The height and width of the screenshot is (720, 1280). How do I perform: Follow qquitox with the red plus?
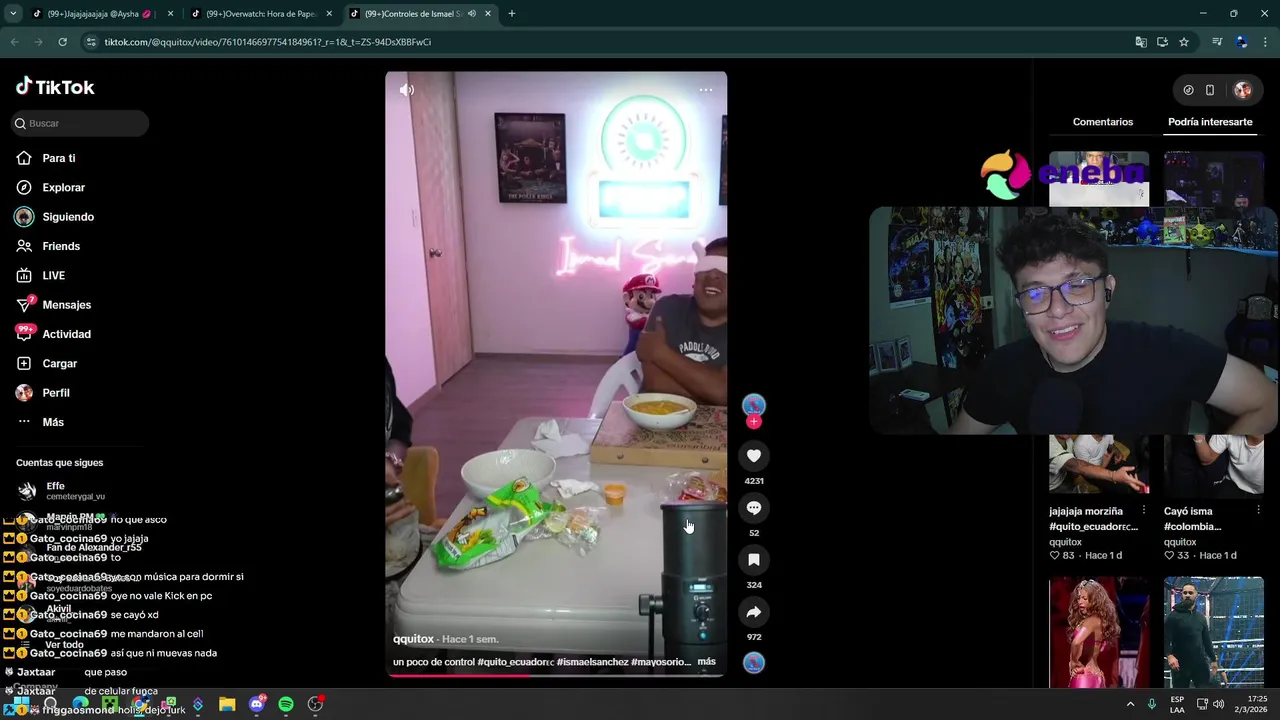coord(754,421)
